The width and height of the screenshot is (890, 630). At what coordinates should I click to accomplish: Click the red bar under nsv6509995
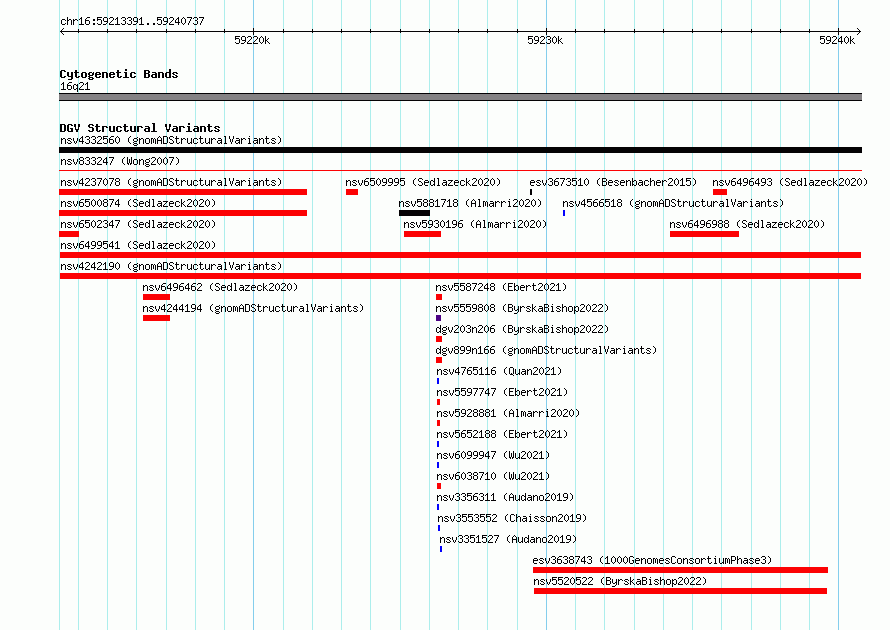[x=352, y=192]
